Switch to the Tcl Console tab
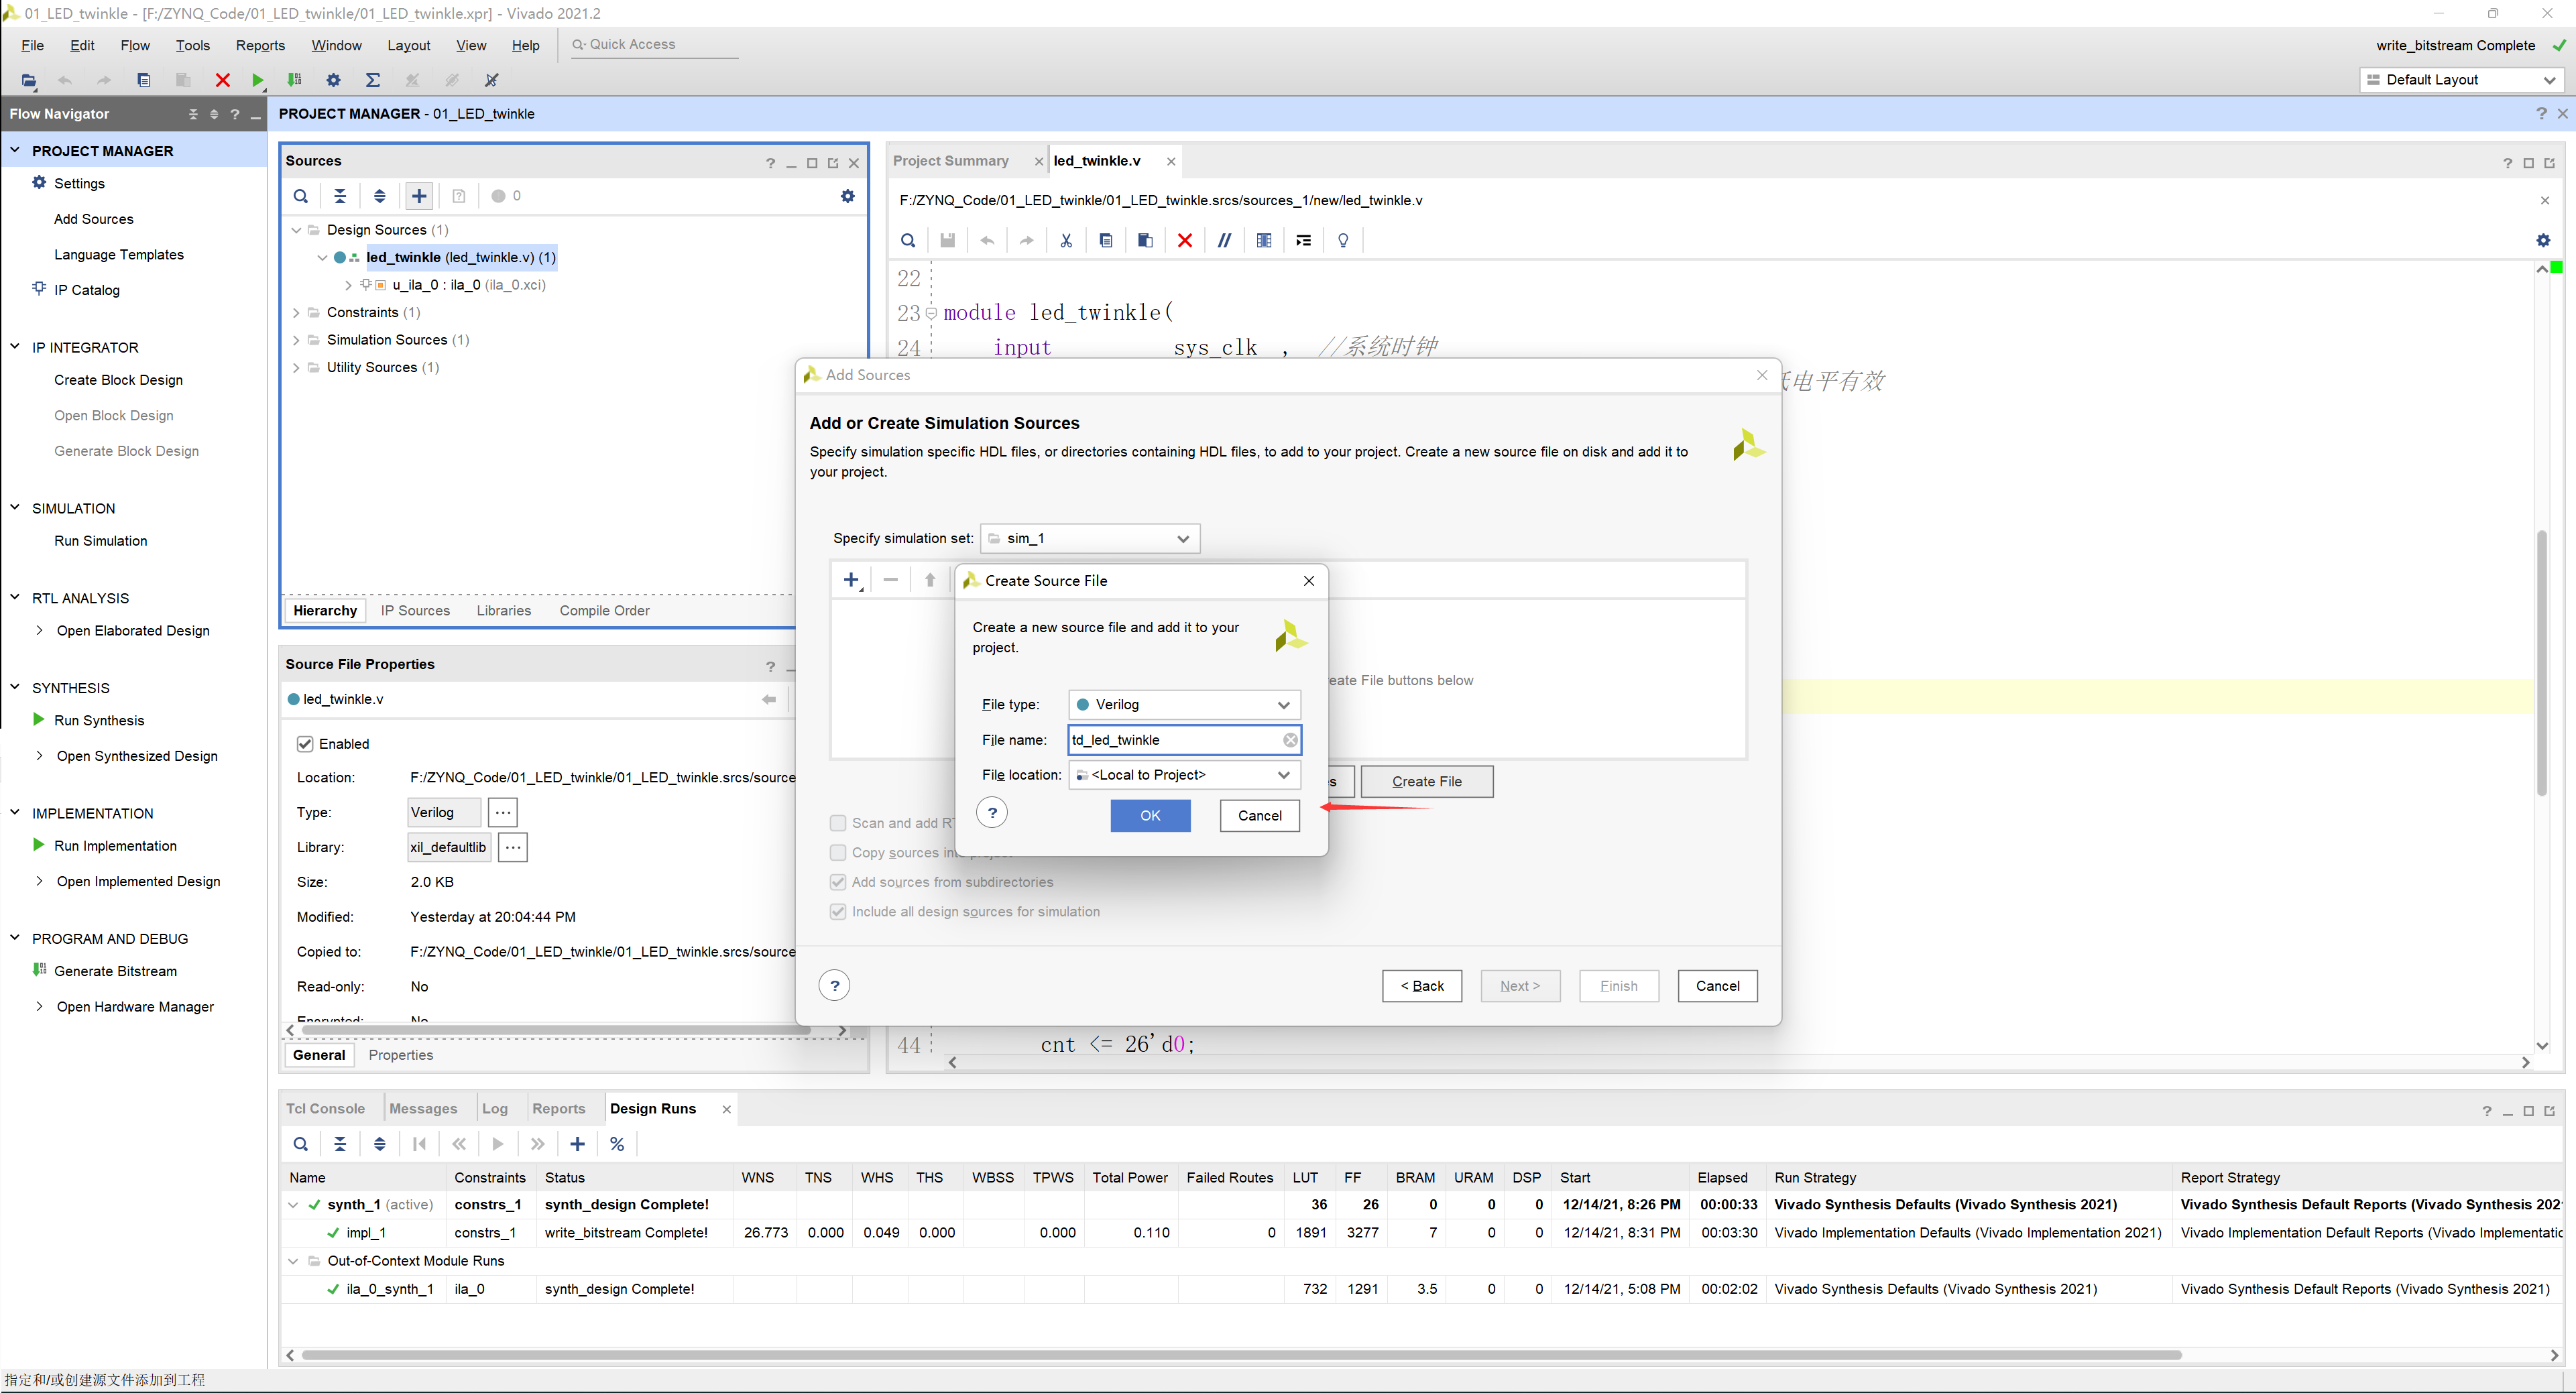 (x=325, y=1108)
